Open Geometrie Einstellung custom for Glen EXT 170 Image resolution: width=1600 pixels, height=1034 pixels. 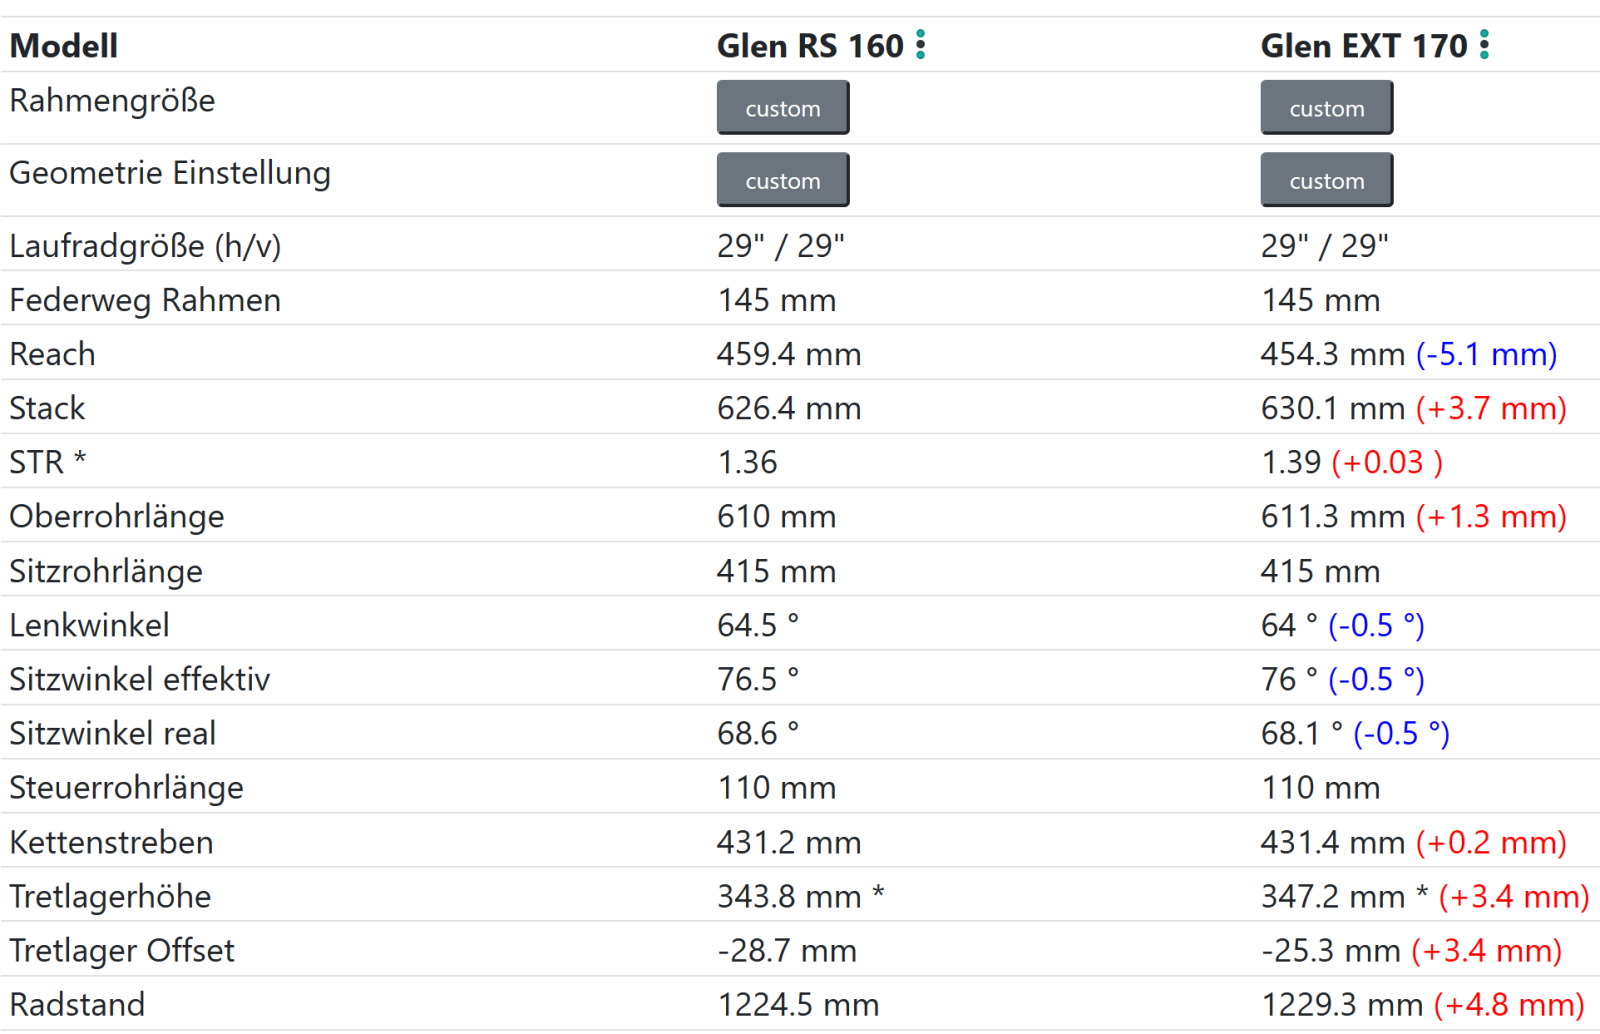tap(1326, 180)
